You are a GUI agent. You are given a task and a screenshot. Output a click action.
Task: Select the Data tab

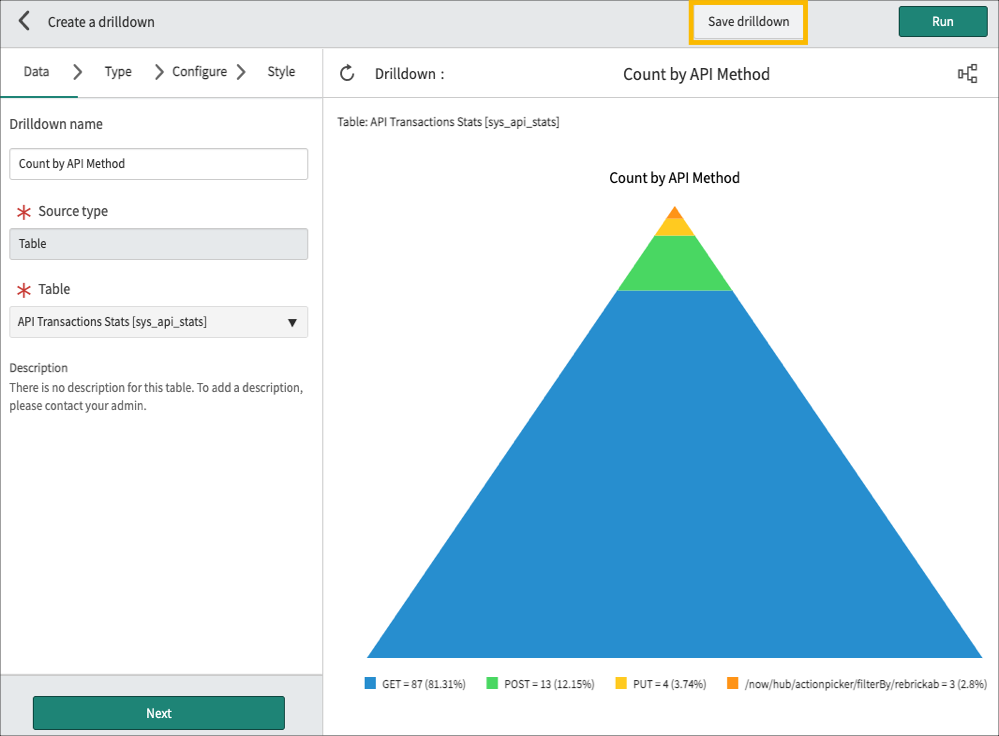click(x=37, y=71)
